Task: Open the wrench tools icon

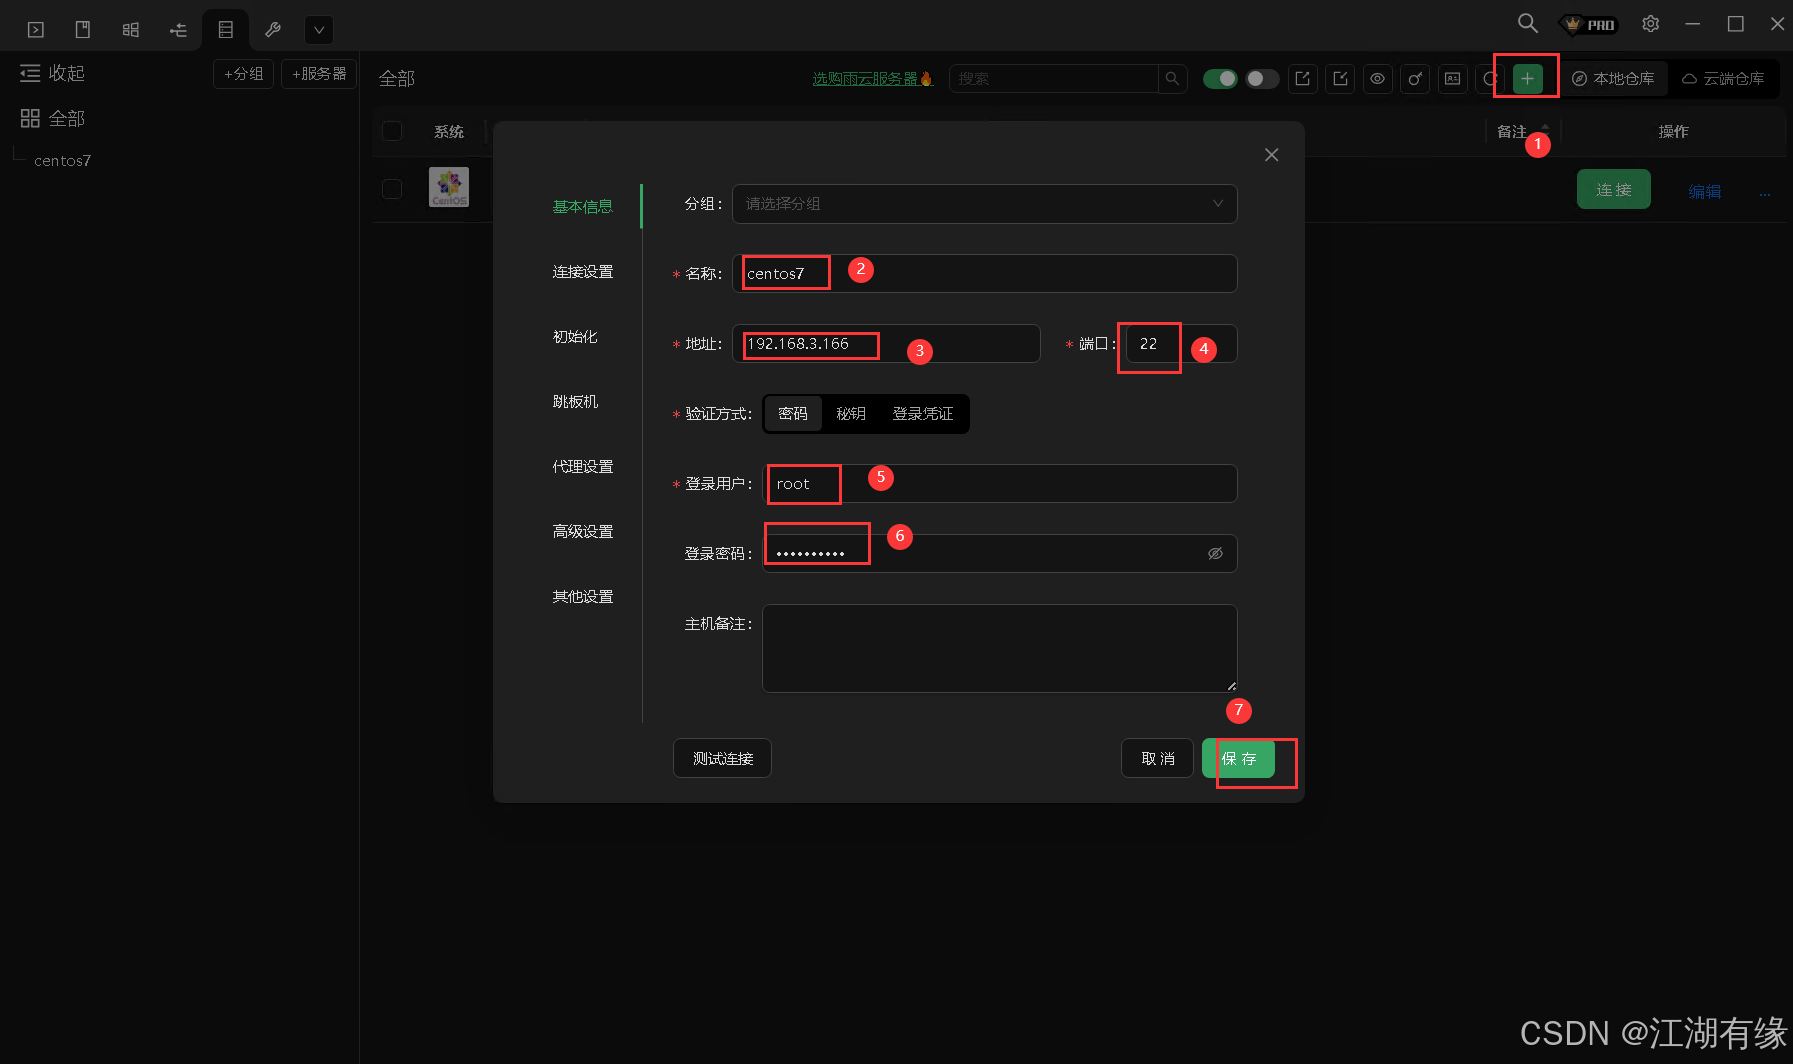Action: click(273, 30)
